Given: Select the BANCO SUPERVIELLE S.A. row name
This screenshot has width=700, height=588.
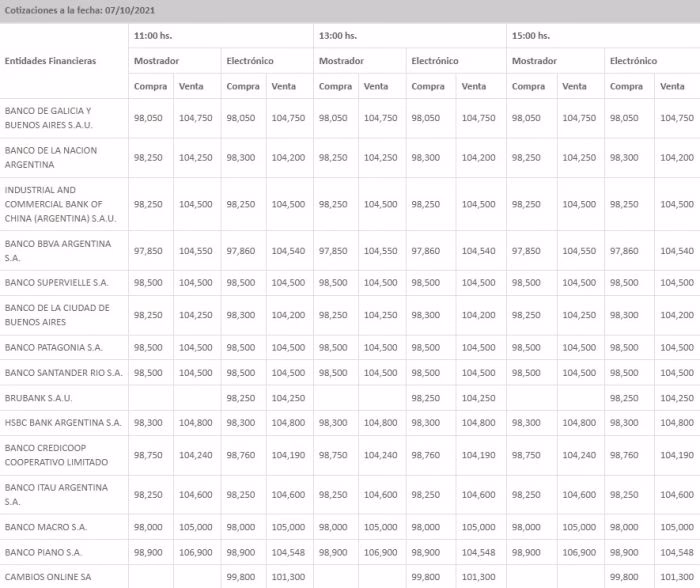Looking at the screenshot, I should pos(56,283).
